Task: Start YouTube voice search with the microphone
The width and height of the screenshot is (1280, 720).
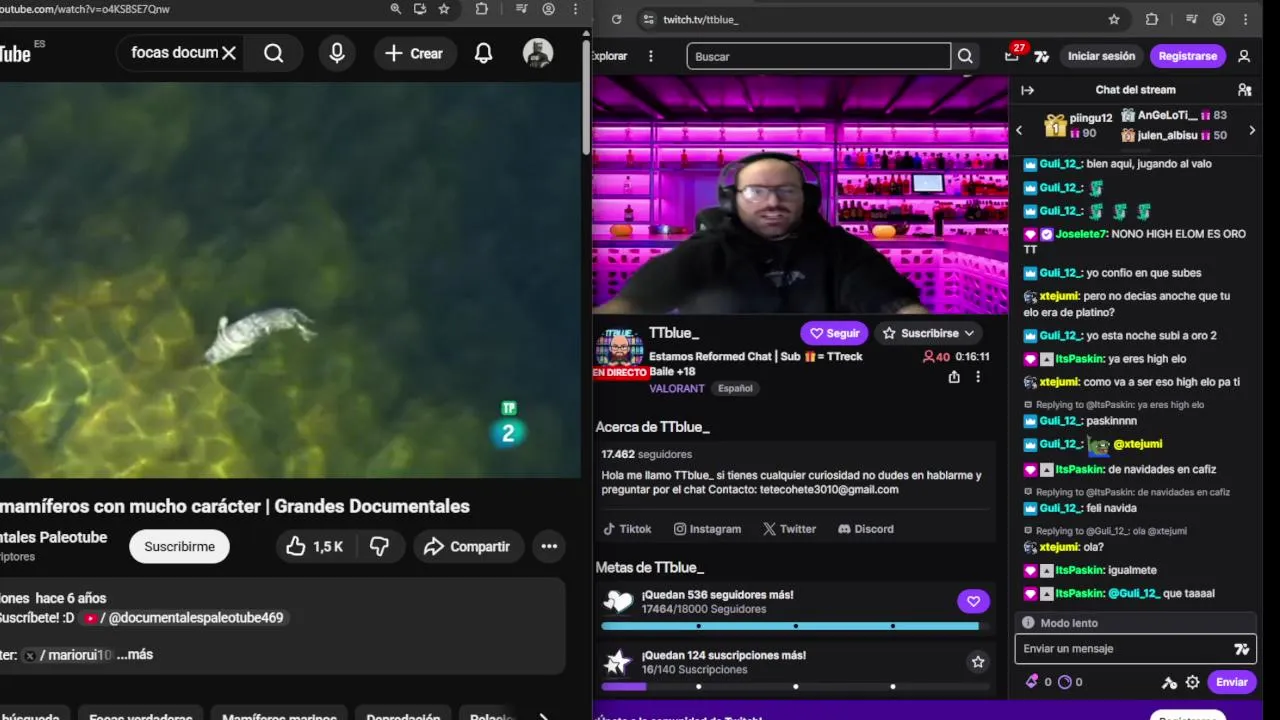Action: (337, 53)
